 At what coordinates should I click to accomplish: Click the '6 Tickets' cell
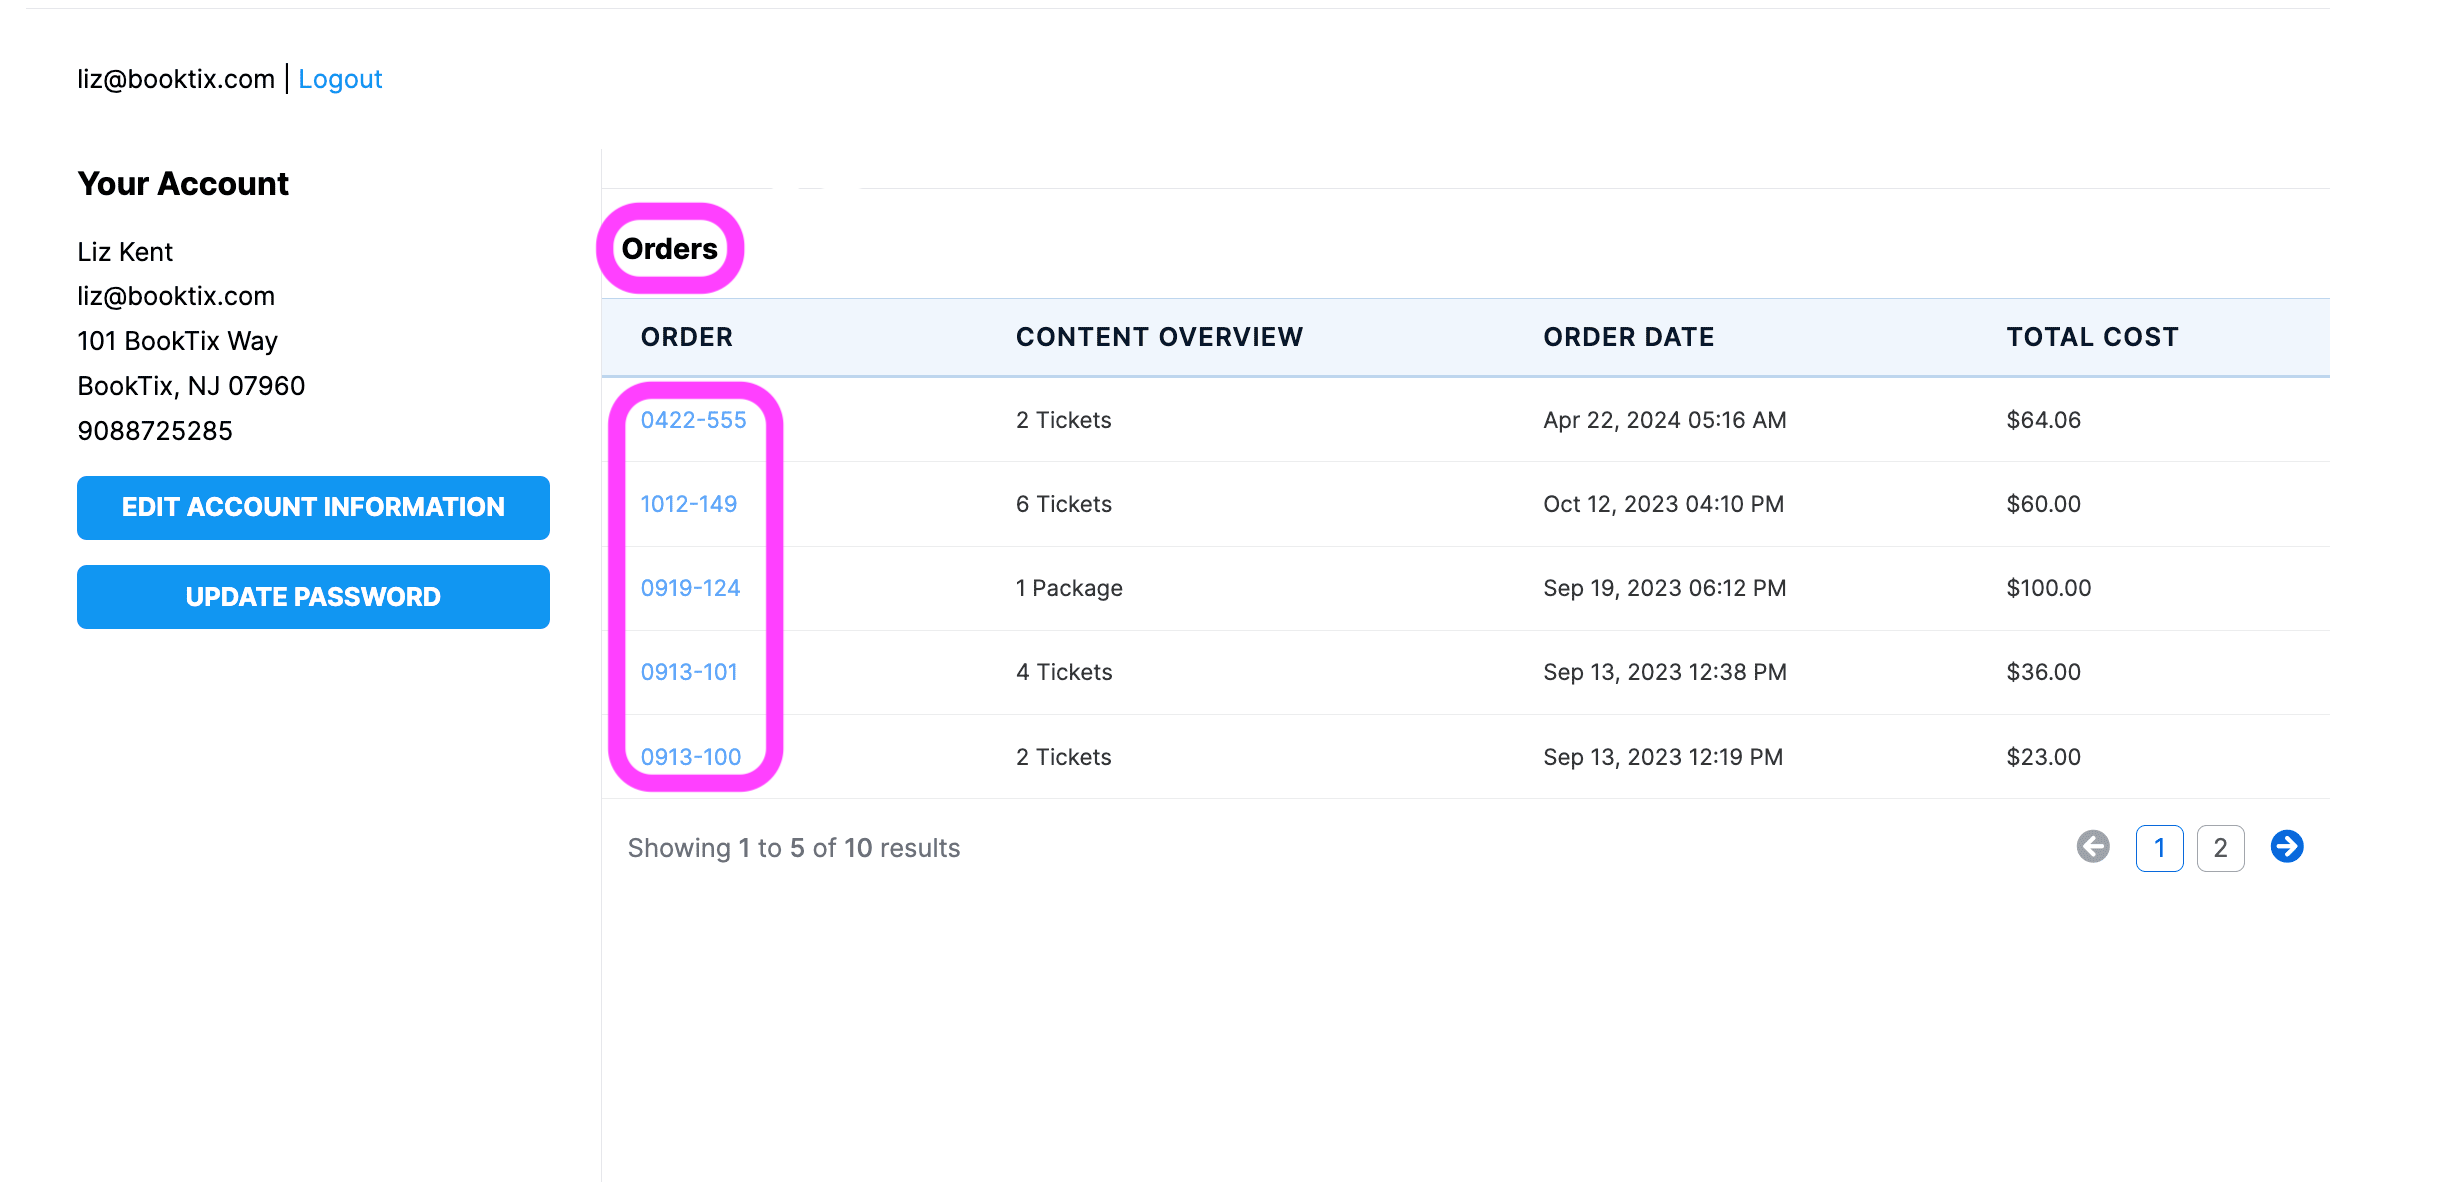click(1063, 504)
